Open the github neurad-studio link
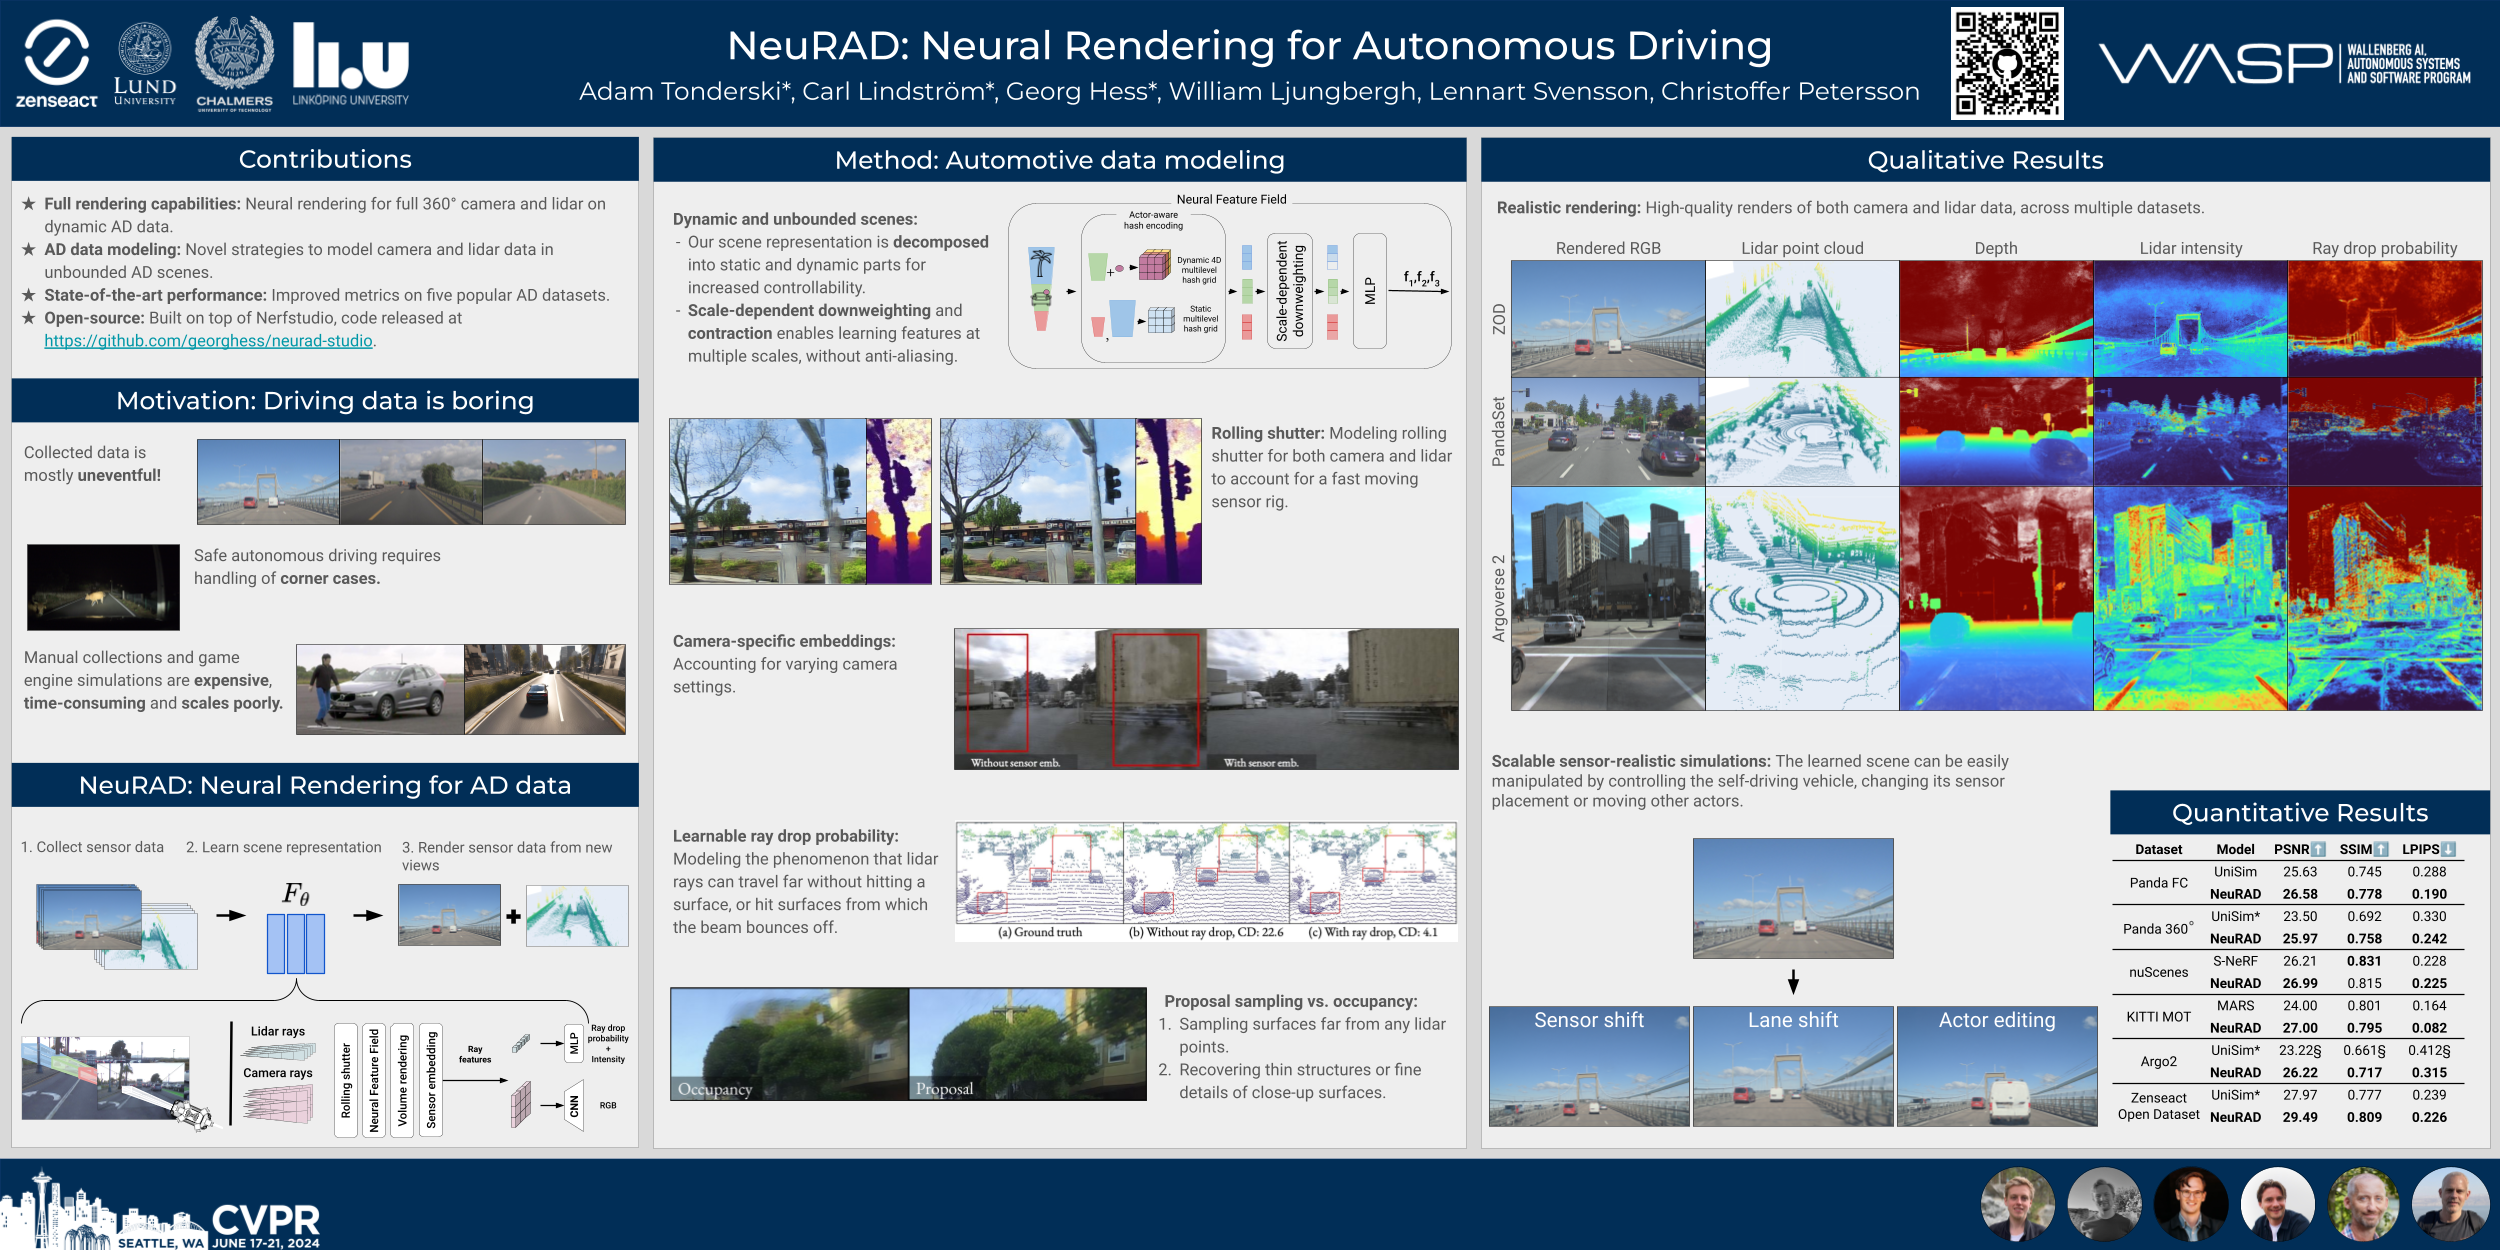The height and width of the screenshot is (1250, 2500). click(x=208, y=341)
